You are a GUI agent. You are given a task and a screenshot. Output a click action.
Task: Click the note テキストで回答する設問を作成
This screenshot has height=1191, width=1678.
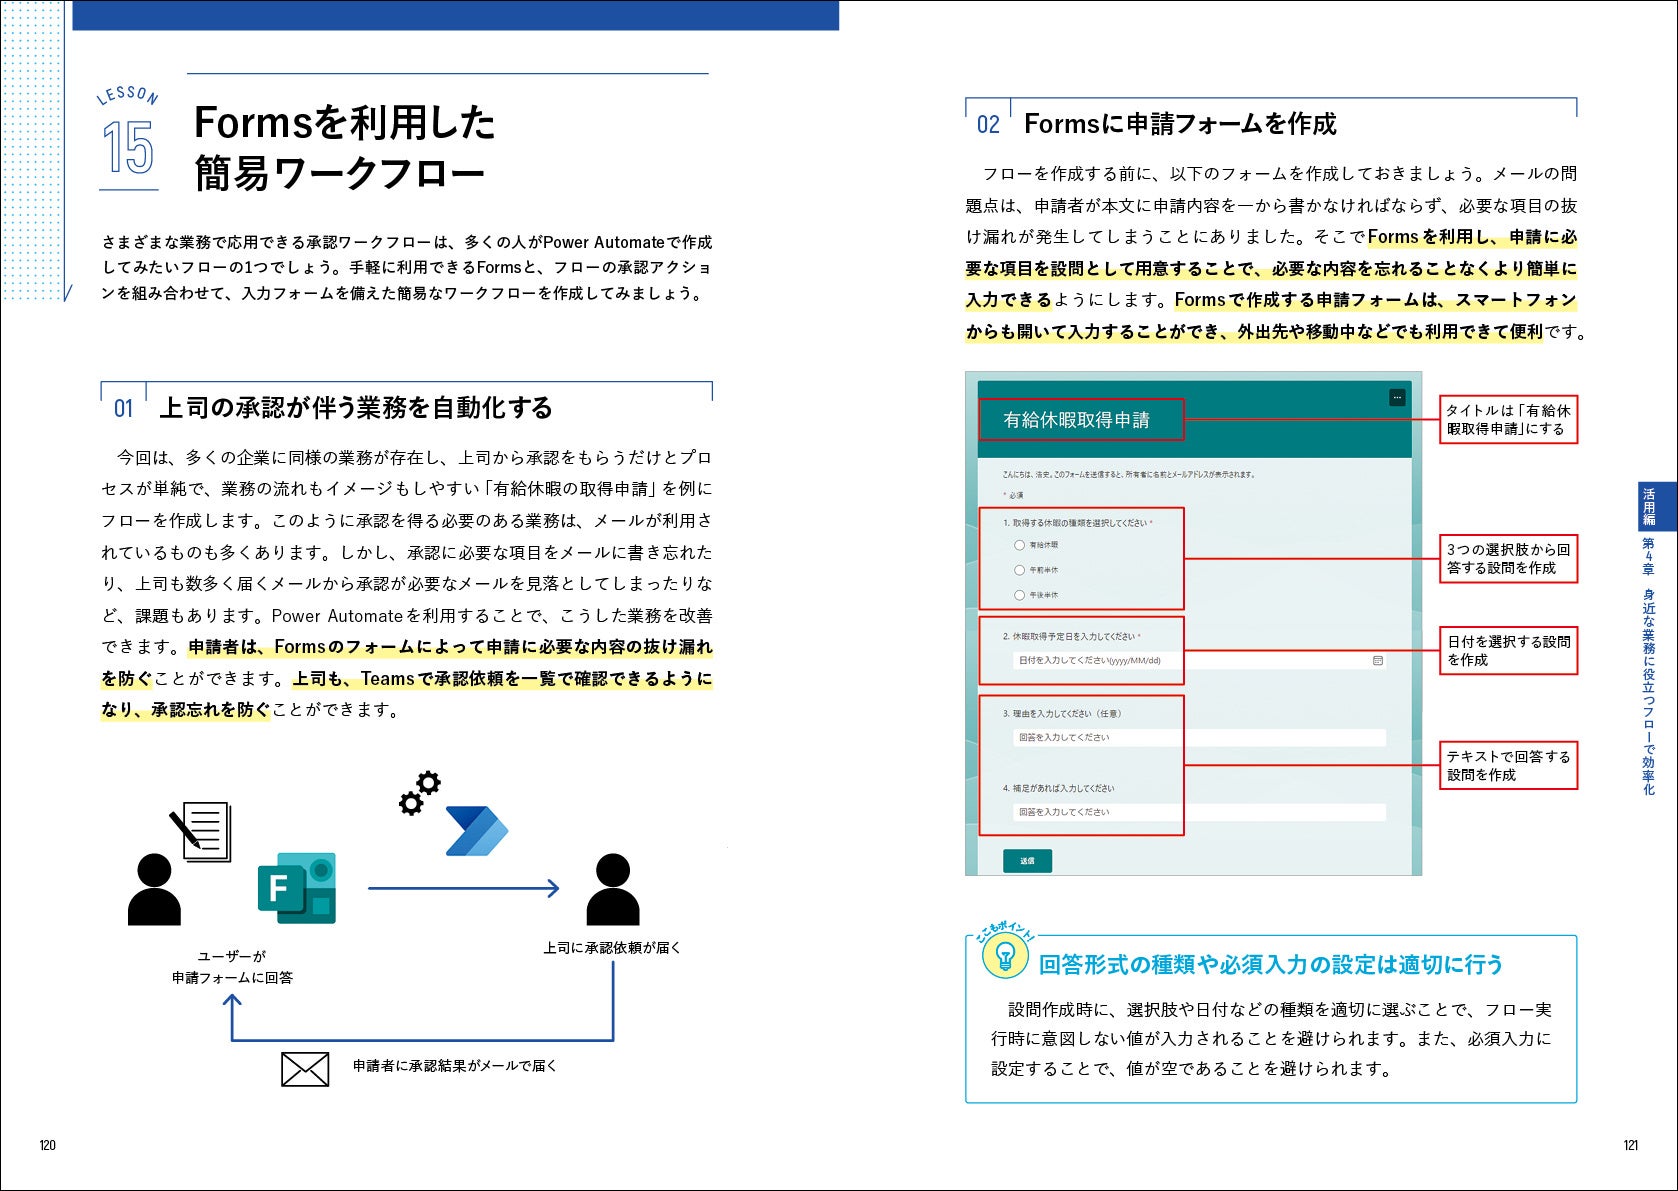(x=1508, y=765)
